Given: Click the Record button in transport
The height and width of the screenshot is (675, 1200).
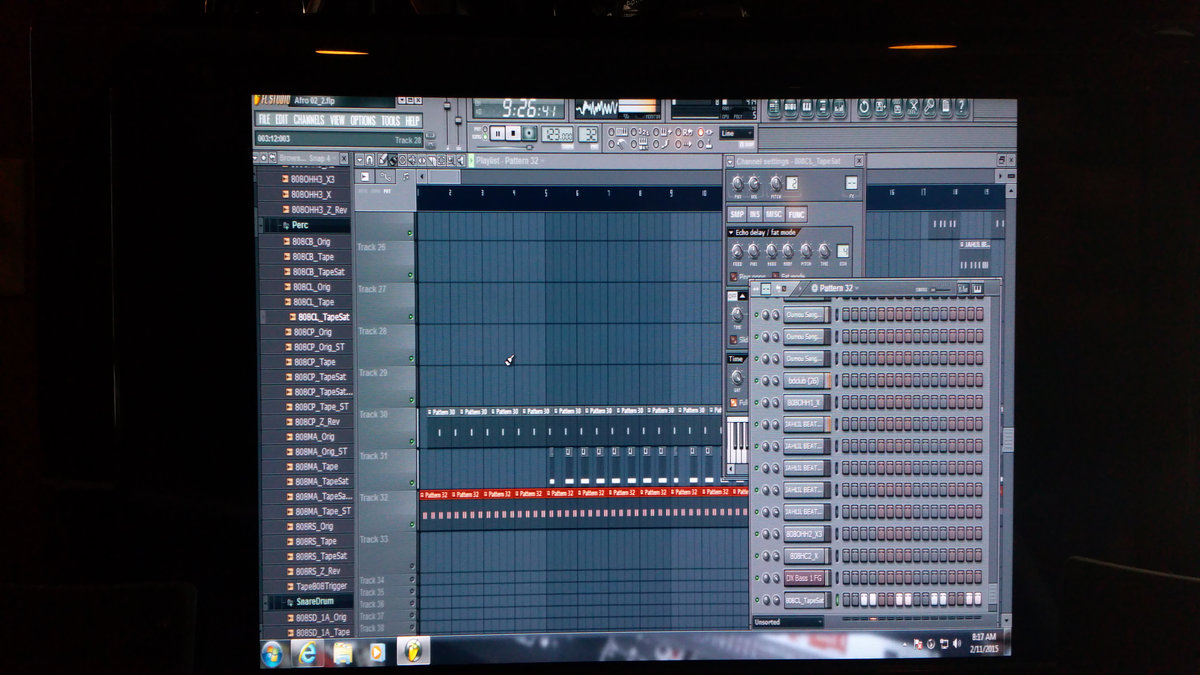Looking at the screenshot, I should (529, 133).
